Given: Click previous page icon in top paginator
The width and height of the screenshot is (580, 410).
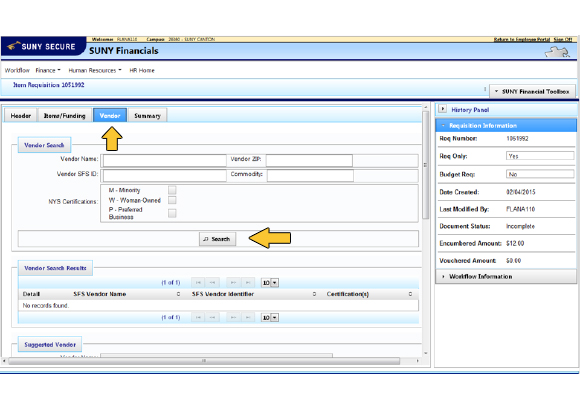Looking at the screenshot, I should point(212,282).
